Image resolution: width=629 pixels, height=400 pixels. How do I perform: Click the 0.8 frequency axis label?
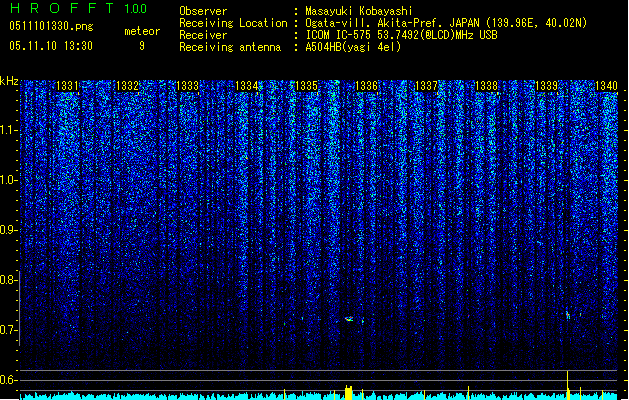coord(9,280)
